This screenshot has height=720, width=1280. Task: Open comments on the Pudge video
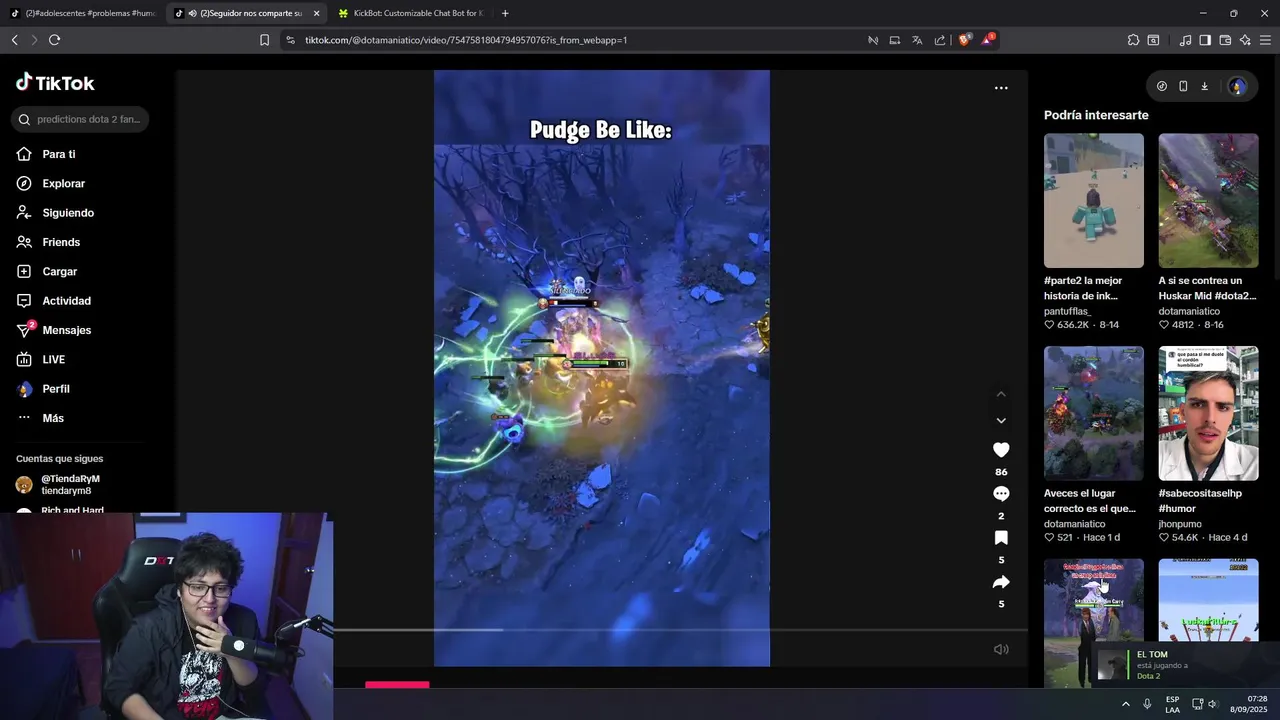tap(1001, 494)
